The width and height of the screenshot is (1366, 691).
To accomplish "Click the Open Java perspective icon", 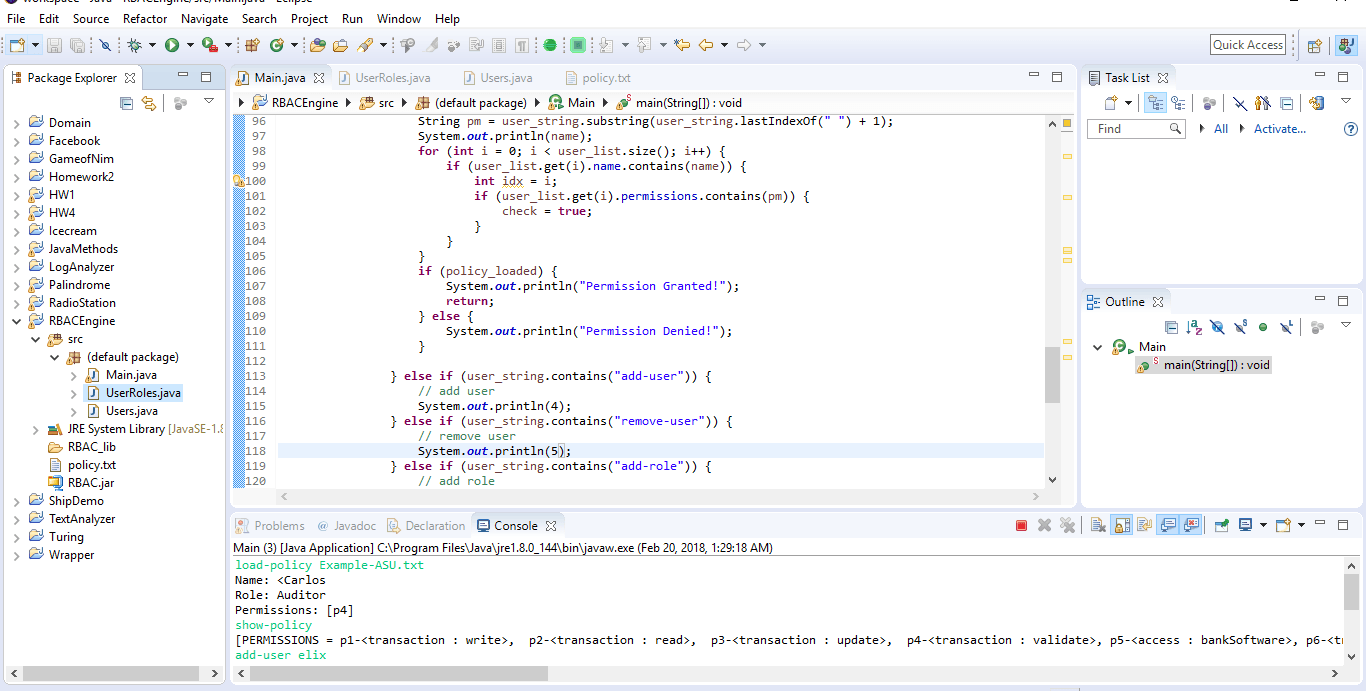I will 1345,45.
